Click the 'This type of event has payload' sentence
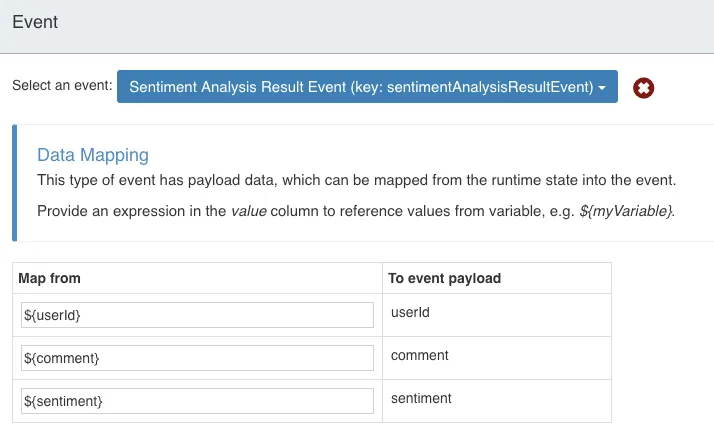 pos(357,180)
